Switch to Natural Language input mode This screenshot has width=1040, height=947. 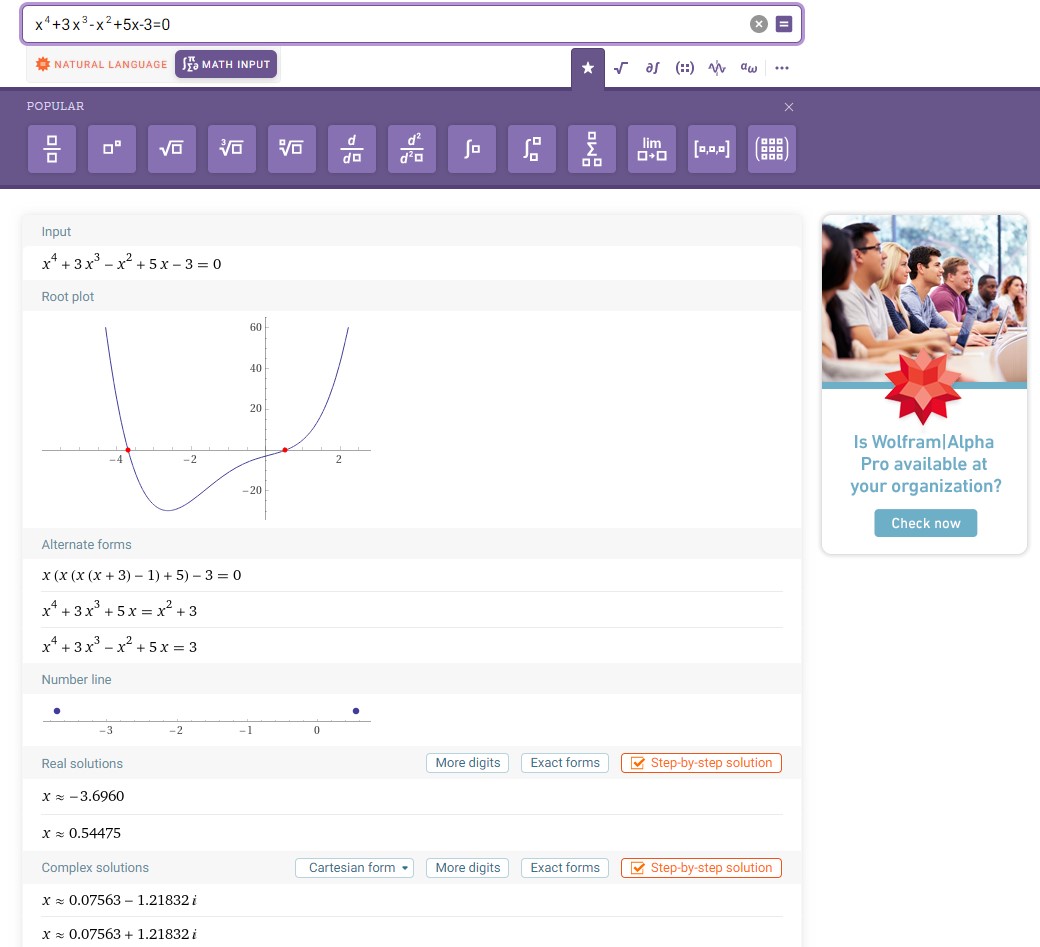click(101, 64)
